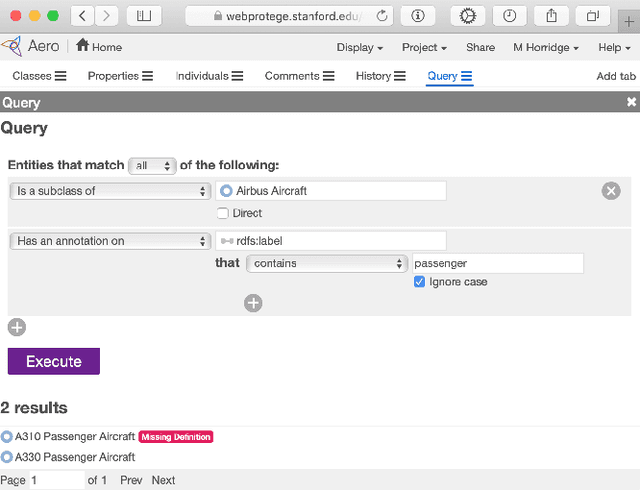This screenshot has height=490, width=640.
Task: Open the Project dropdown menu
Action: pos(424,47)
